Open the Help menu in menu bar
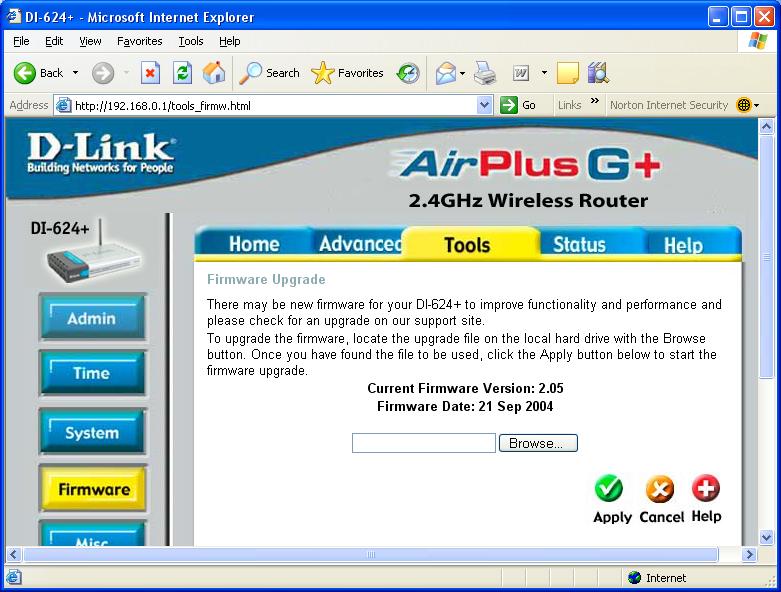 click(x=230, y=41)
